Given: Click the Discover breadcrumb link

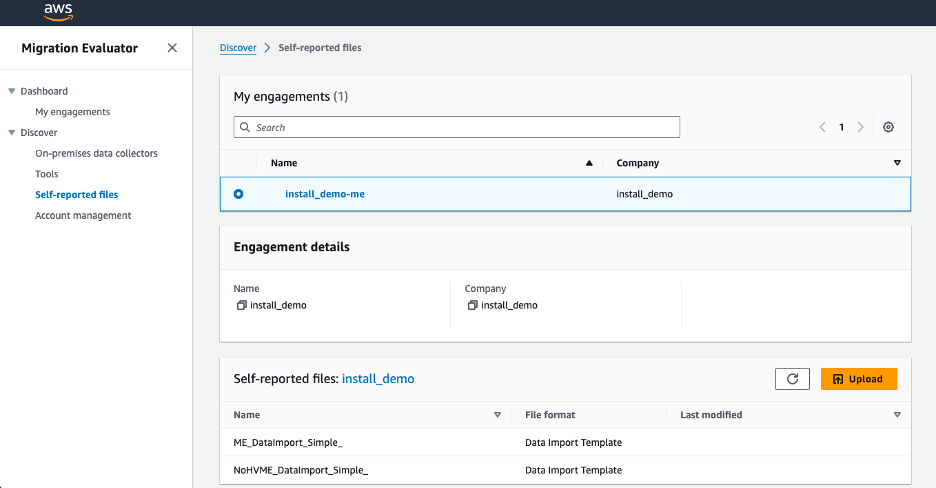Looking at the screenshot, I should 238,48.
